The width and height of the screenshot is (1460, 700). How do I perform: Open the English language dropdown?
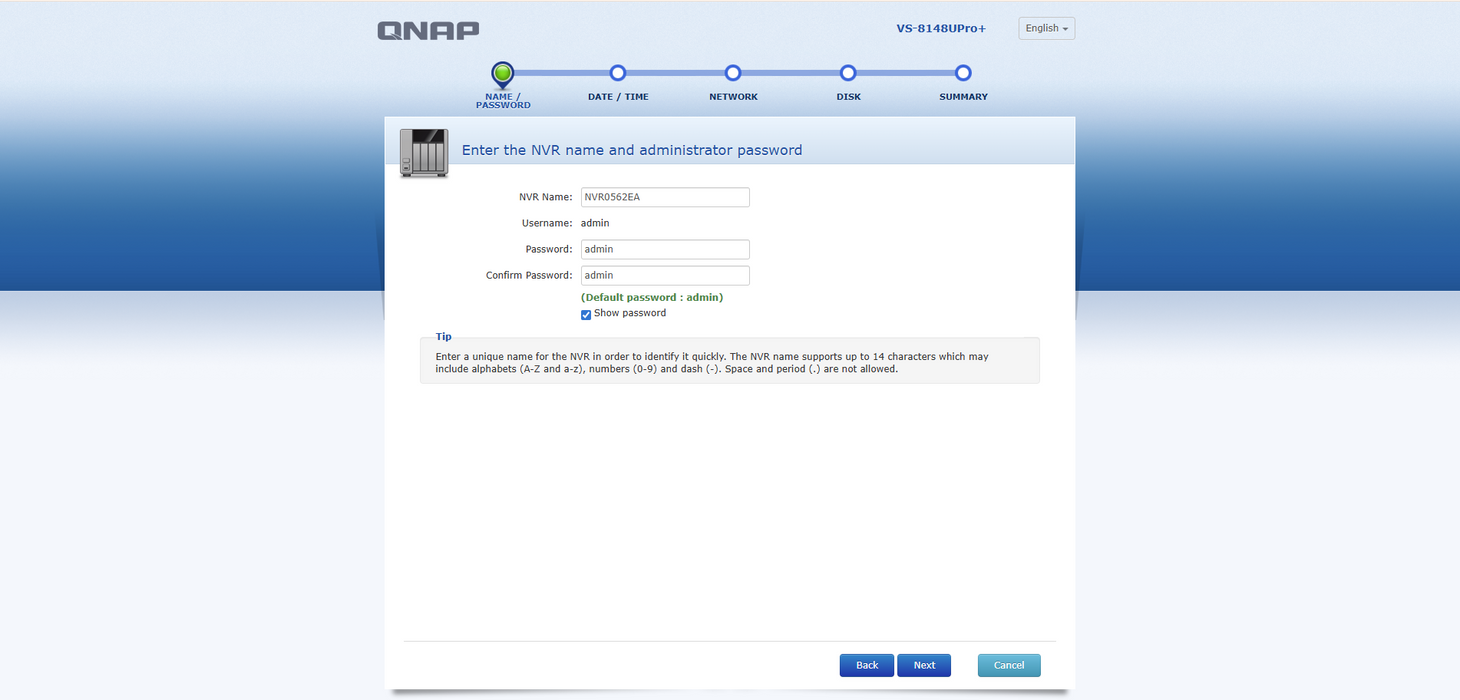point(1046,28)
